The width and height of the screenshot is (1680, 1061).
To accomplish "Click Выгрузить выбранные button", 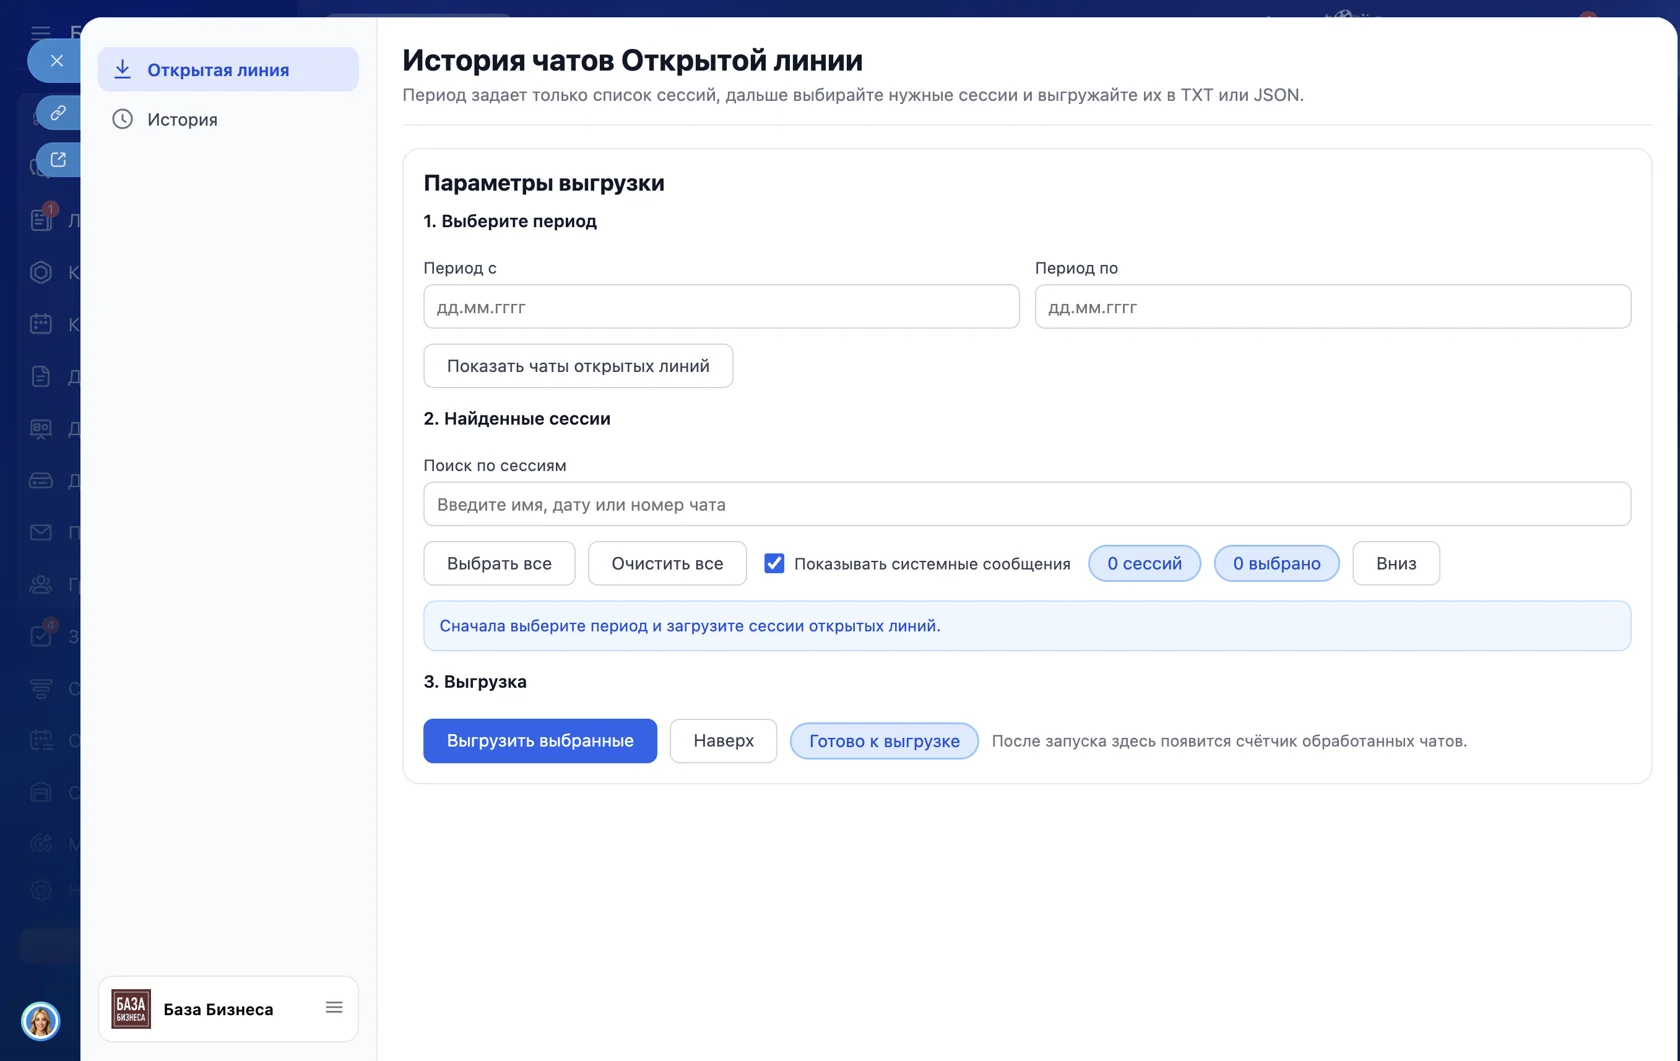I will [x=540, y=741].
